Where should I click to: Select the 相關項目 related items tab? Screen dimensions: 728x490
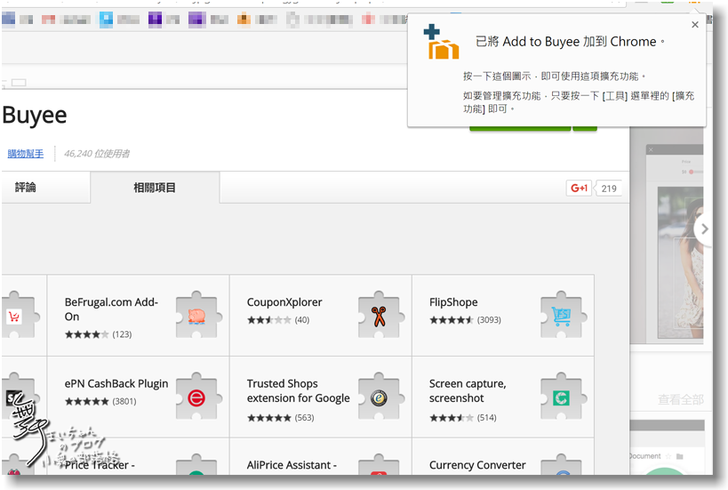coord(154,187)
